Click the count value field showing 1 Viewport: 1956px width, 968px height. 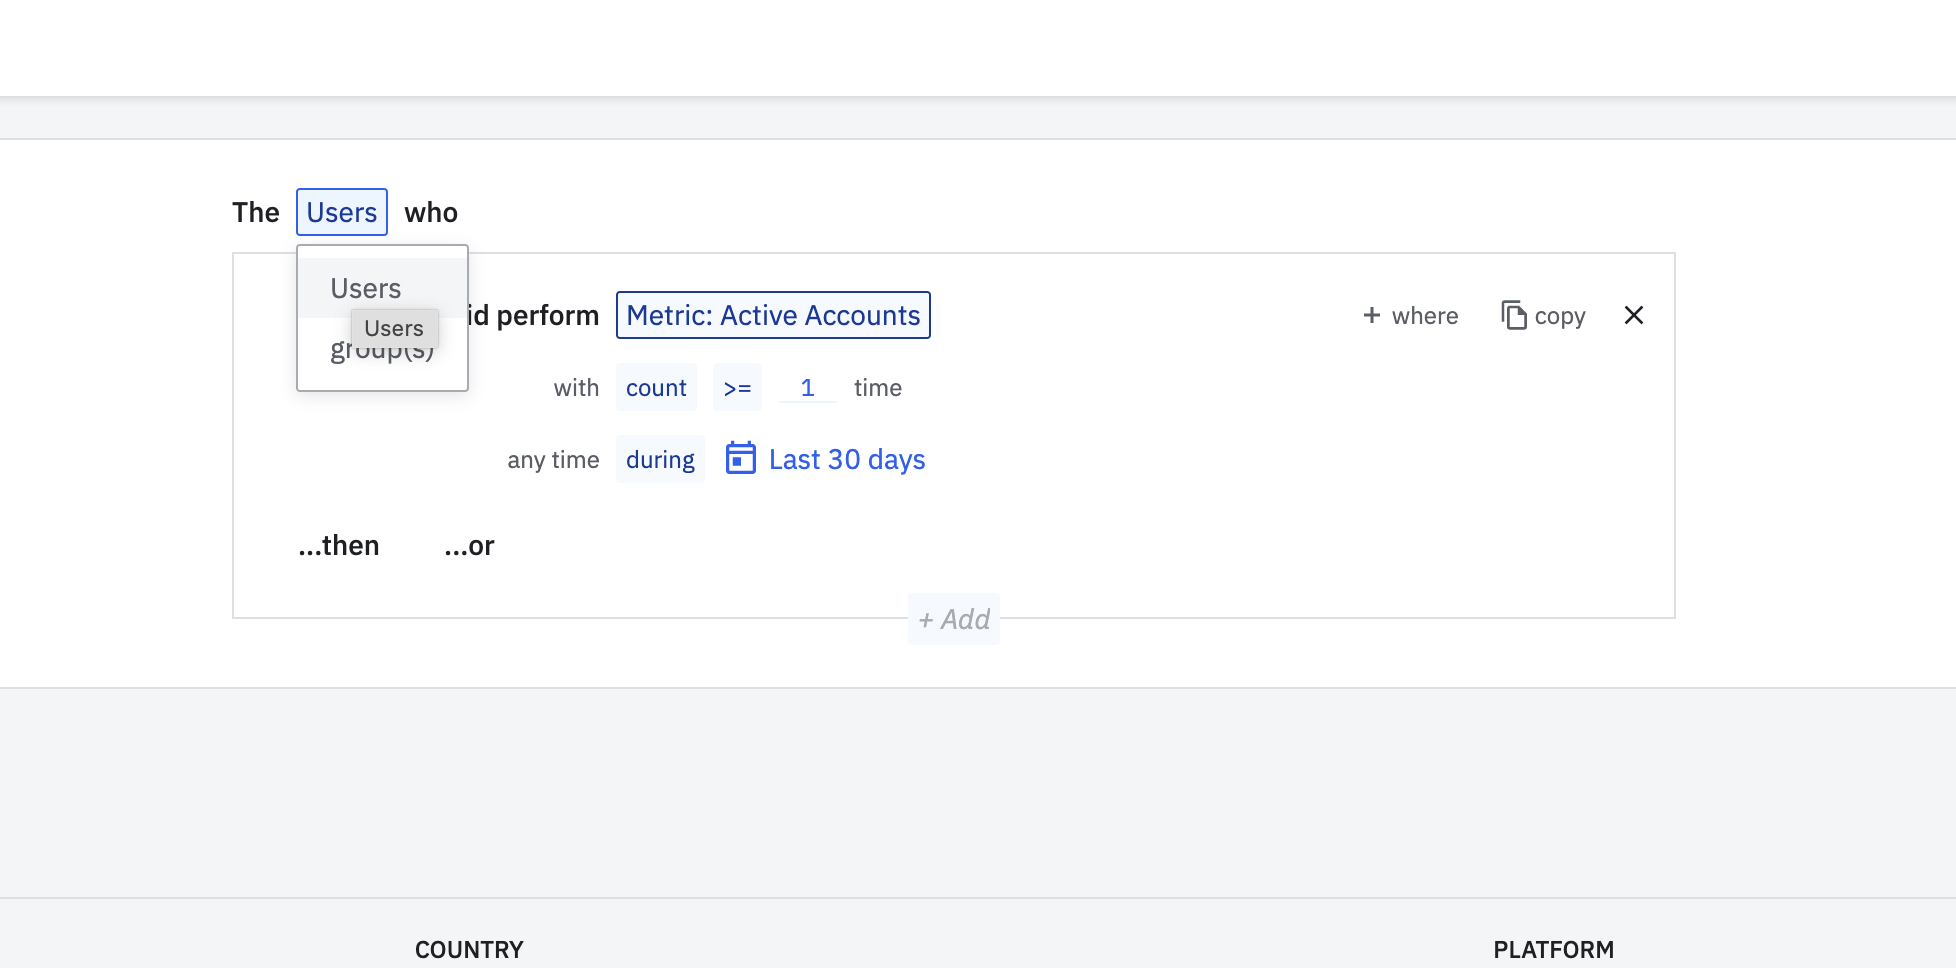coord(807,388)
